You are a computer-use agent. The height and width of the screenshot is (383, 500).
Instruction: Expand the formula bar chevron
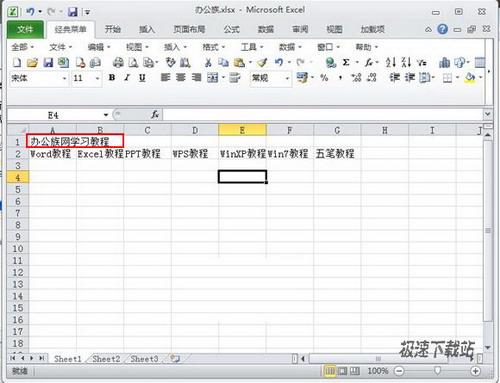tap(487, 114)
